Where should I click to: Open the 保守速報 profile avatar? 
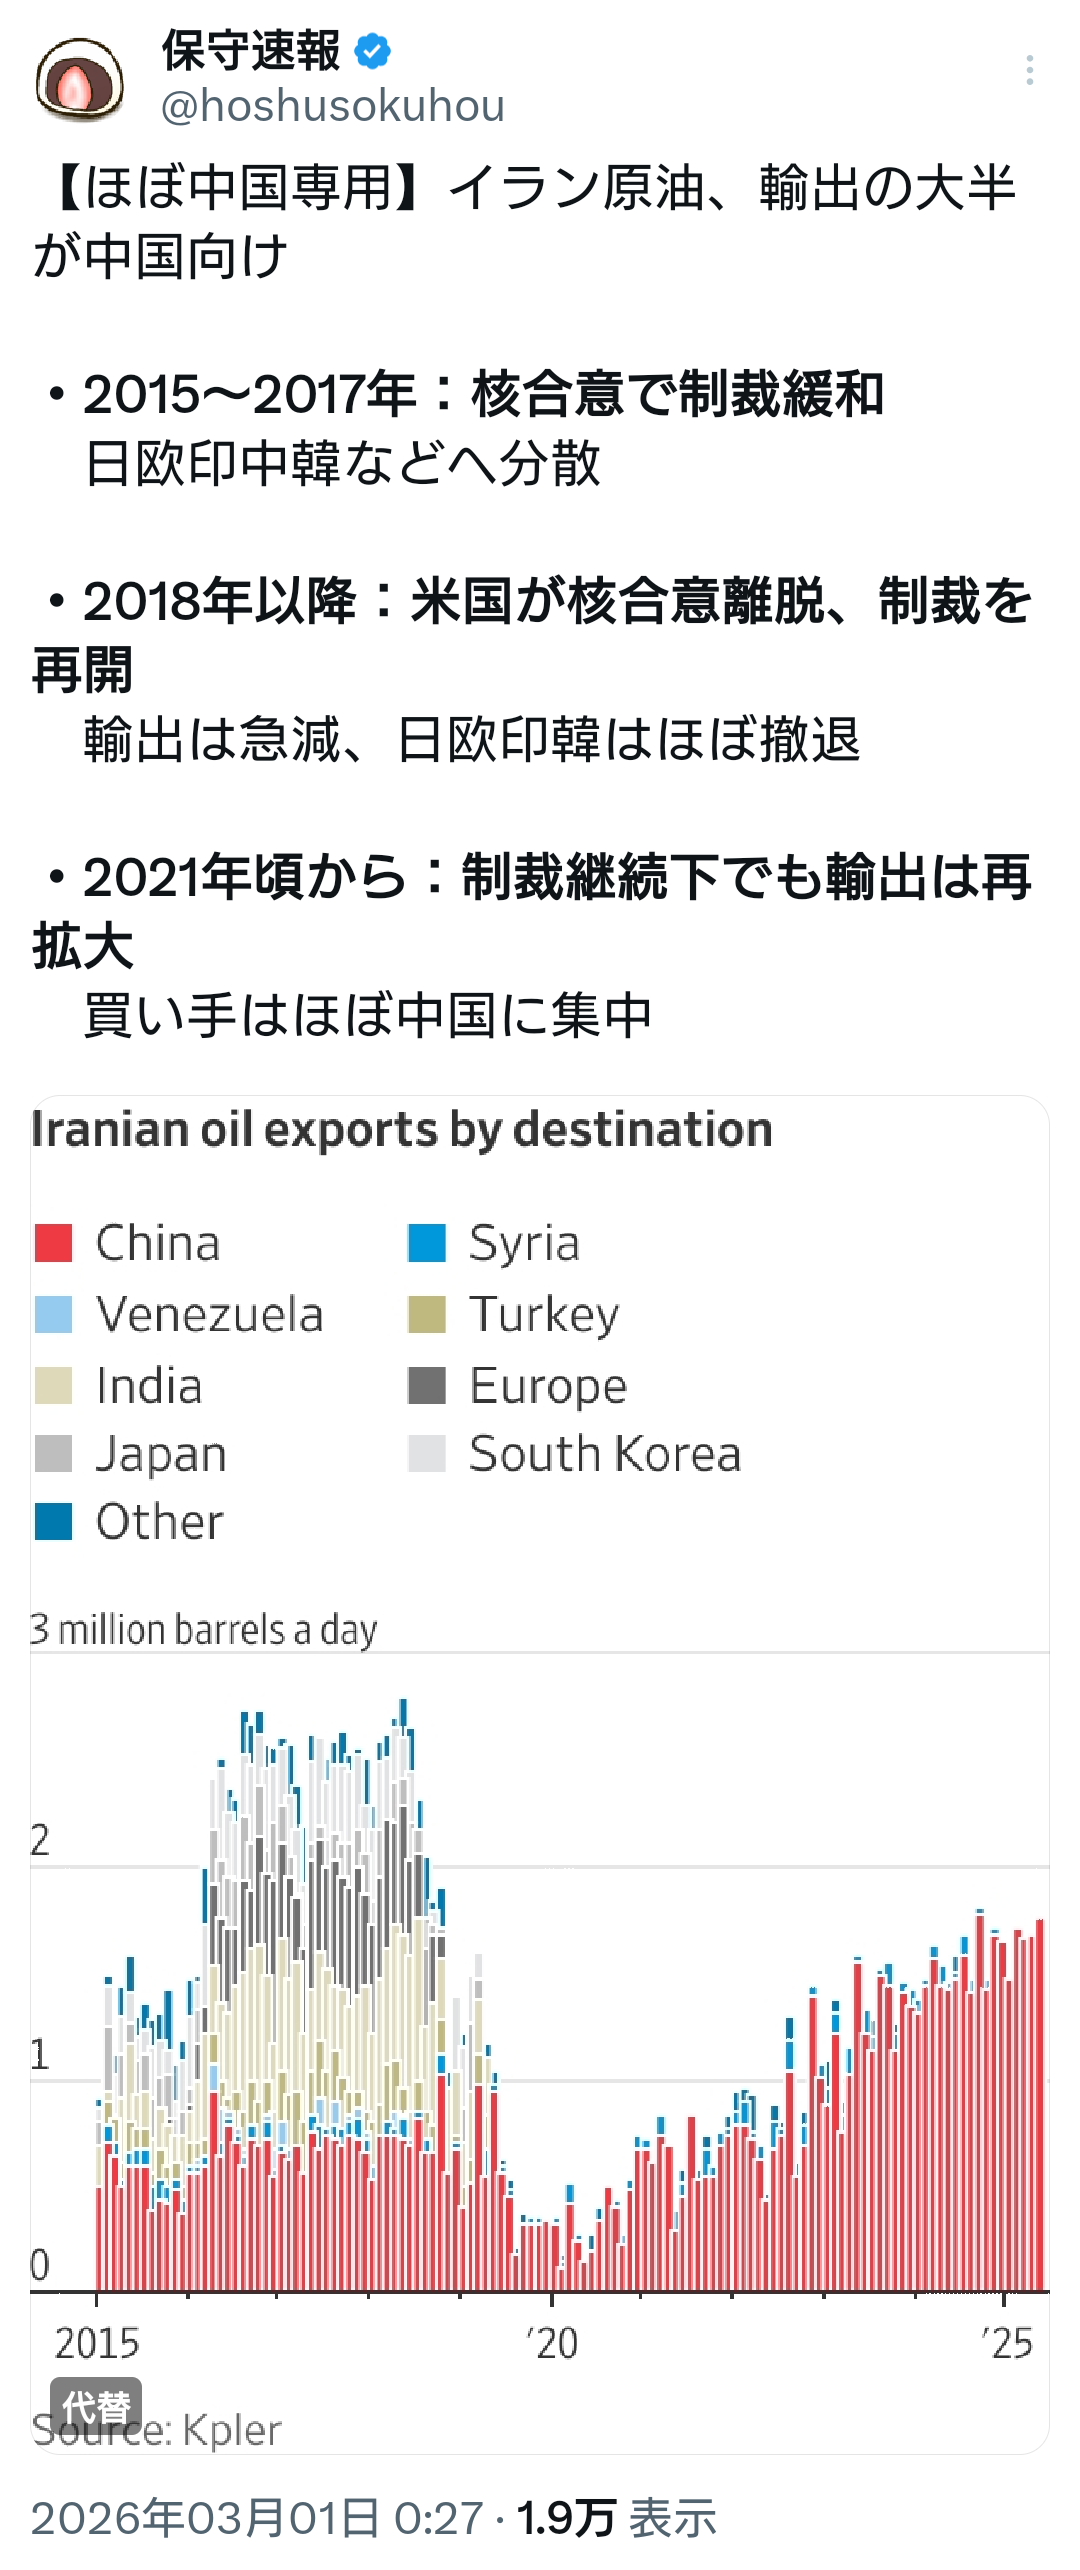point(80,80)
